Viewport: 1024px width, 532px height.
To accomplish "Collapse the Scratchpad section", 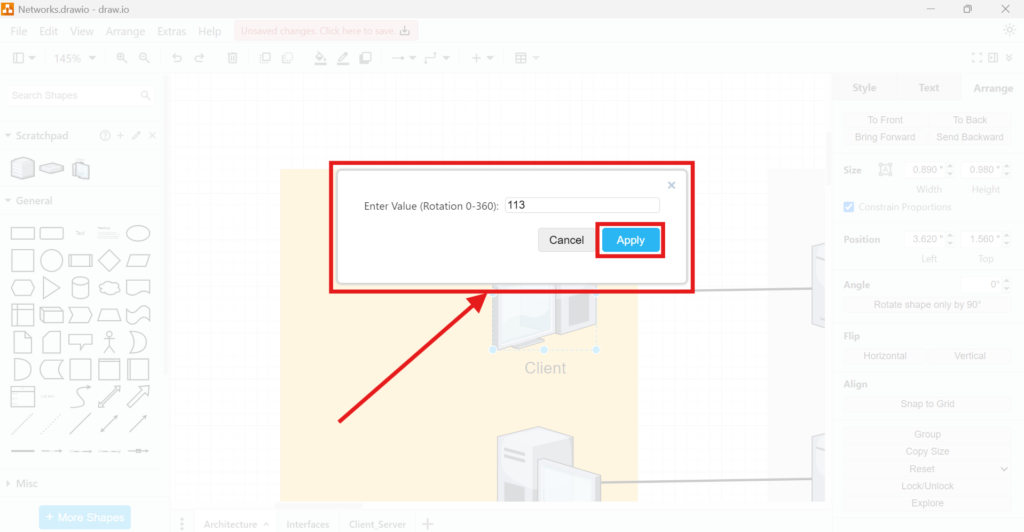I will pos(36,136).
